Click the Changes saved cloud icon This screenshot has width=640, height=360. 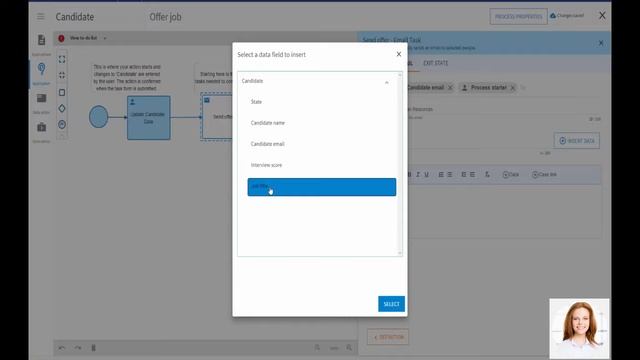[553, 16]
